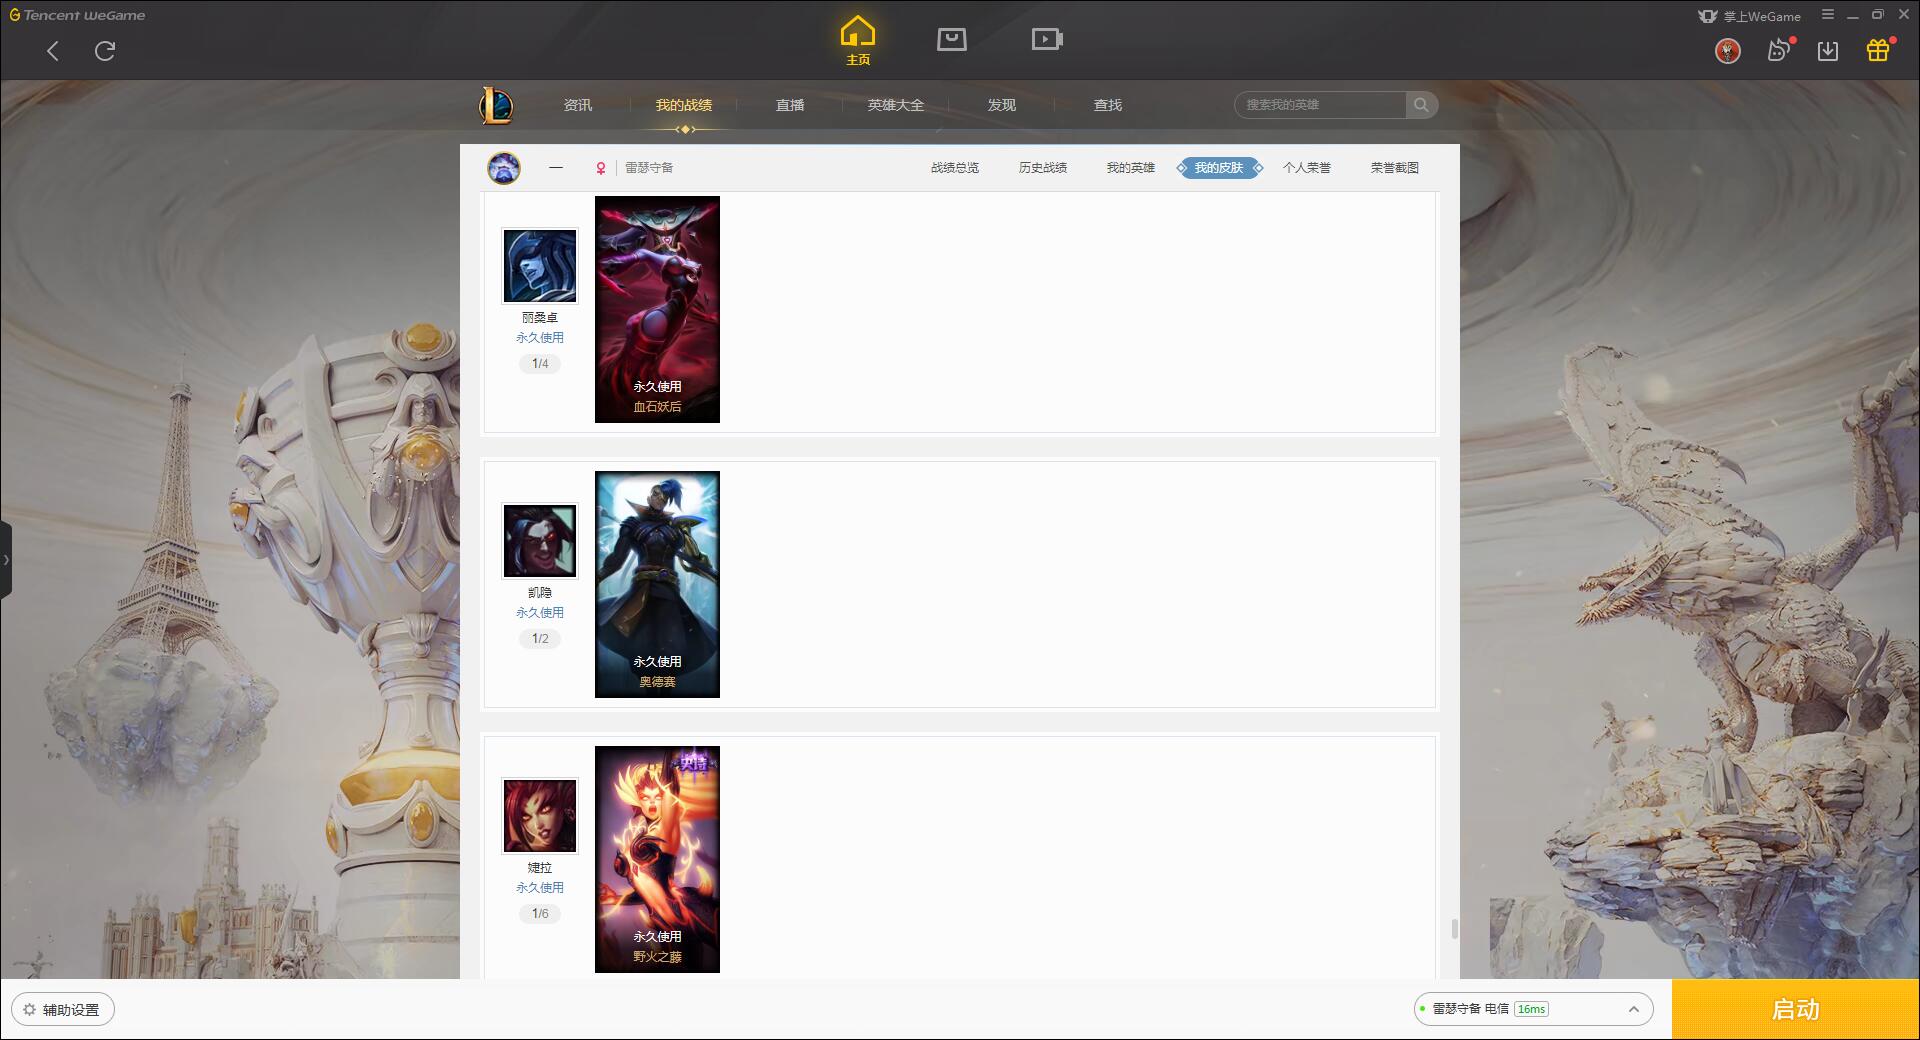The width and height of the screenshot is (1920, 1040).
Task: Switch to 战绩总览 overview
Action: 955,168
